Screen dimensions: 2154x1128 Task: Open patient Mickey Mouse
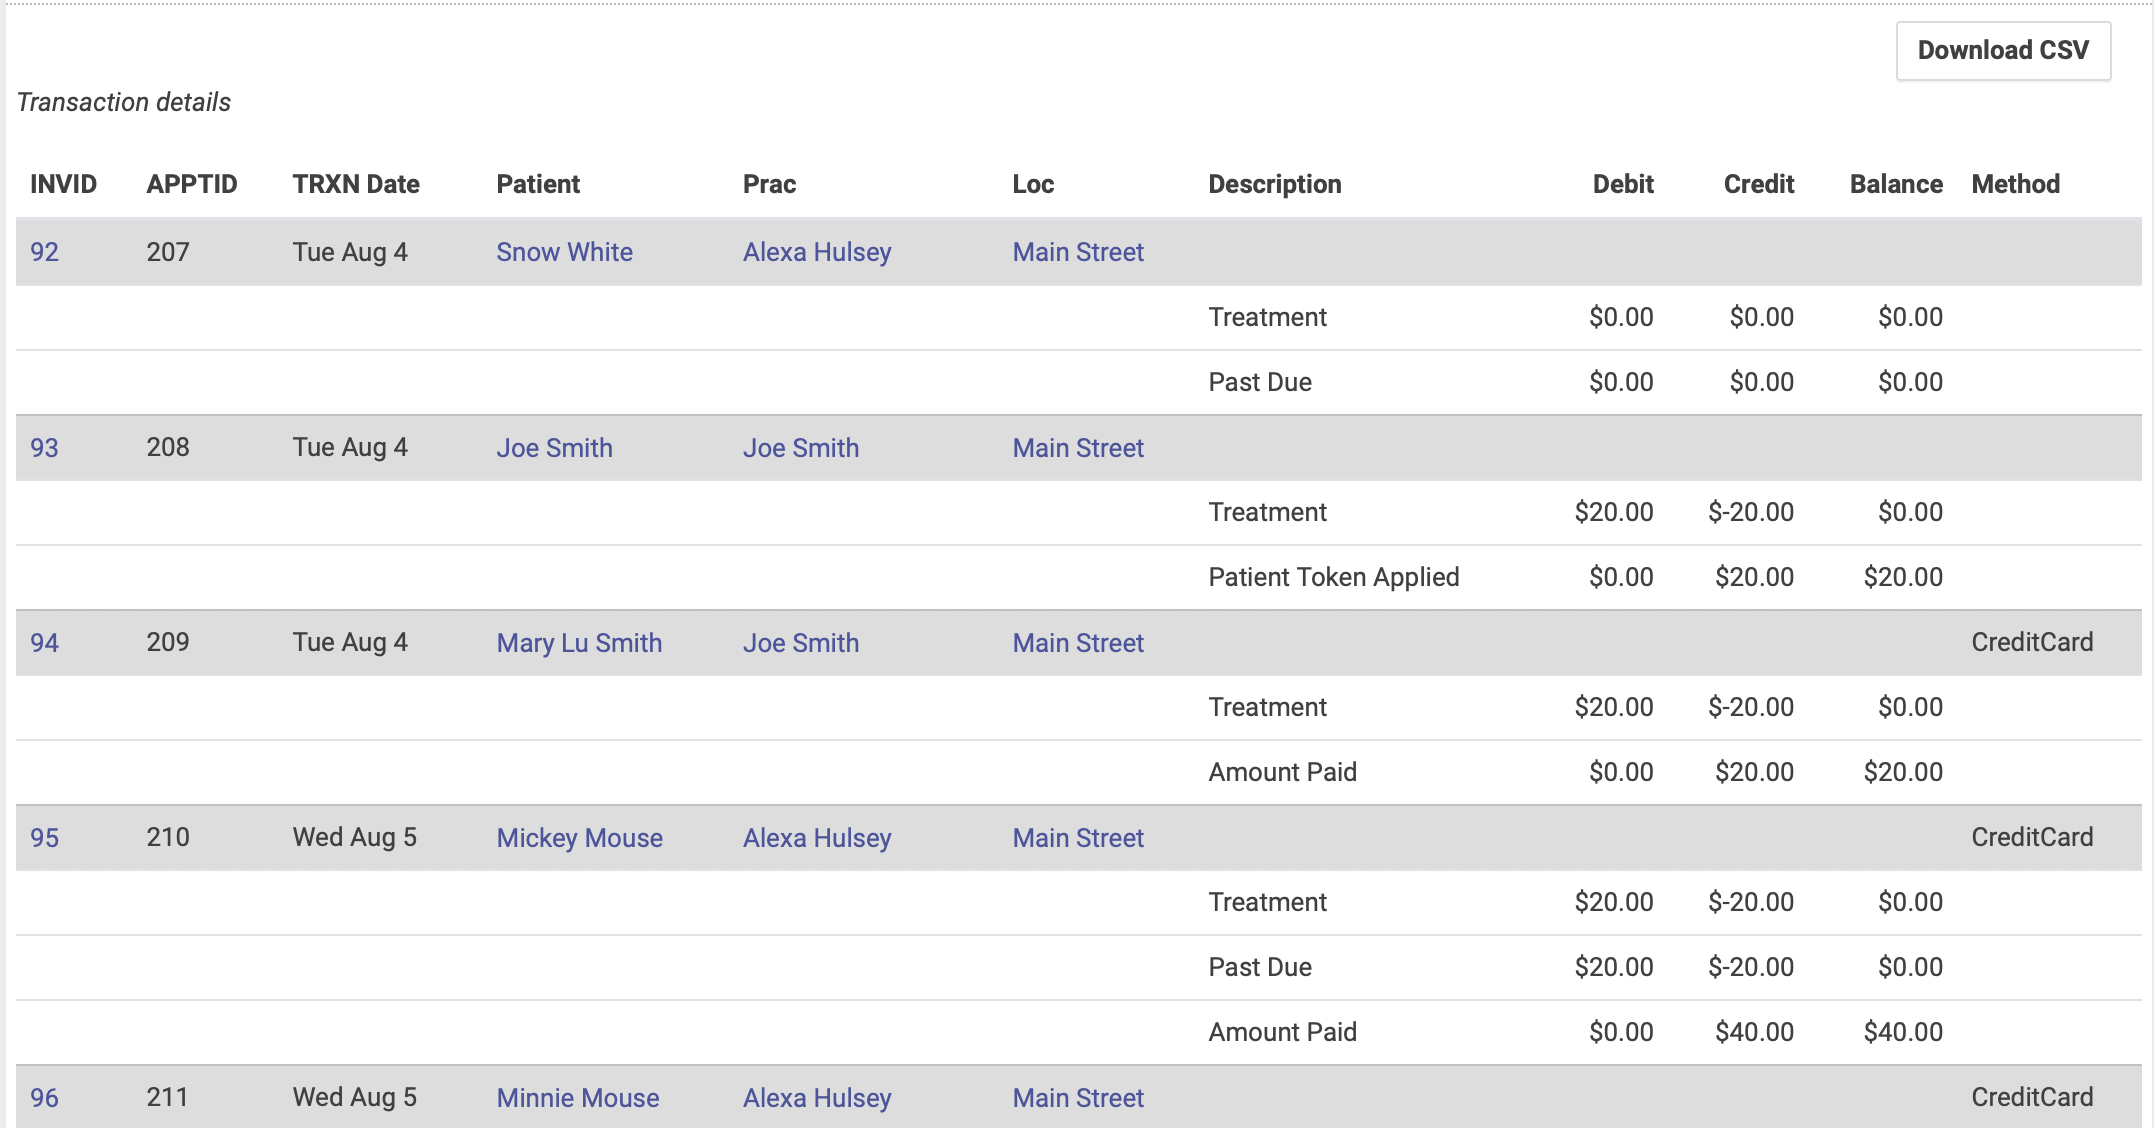pos(579,838)
